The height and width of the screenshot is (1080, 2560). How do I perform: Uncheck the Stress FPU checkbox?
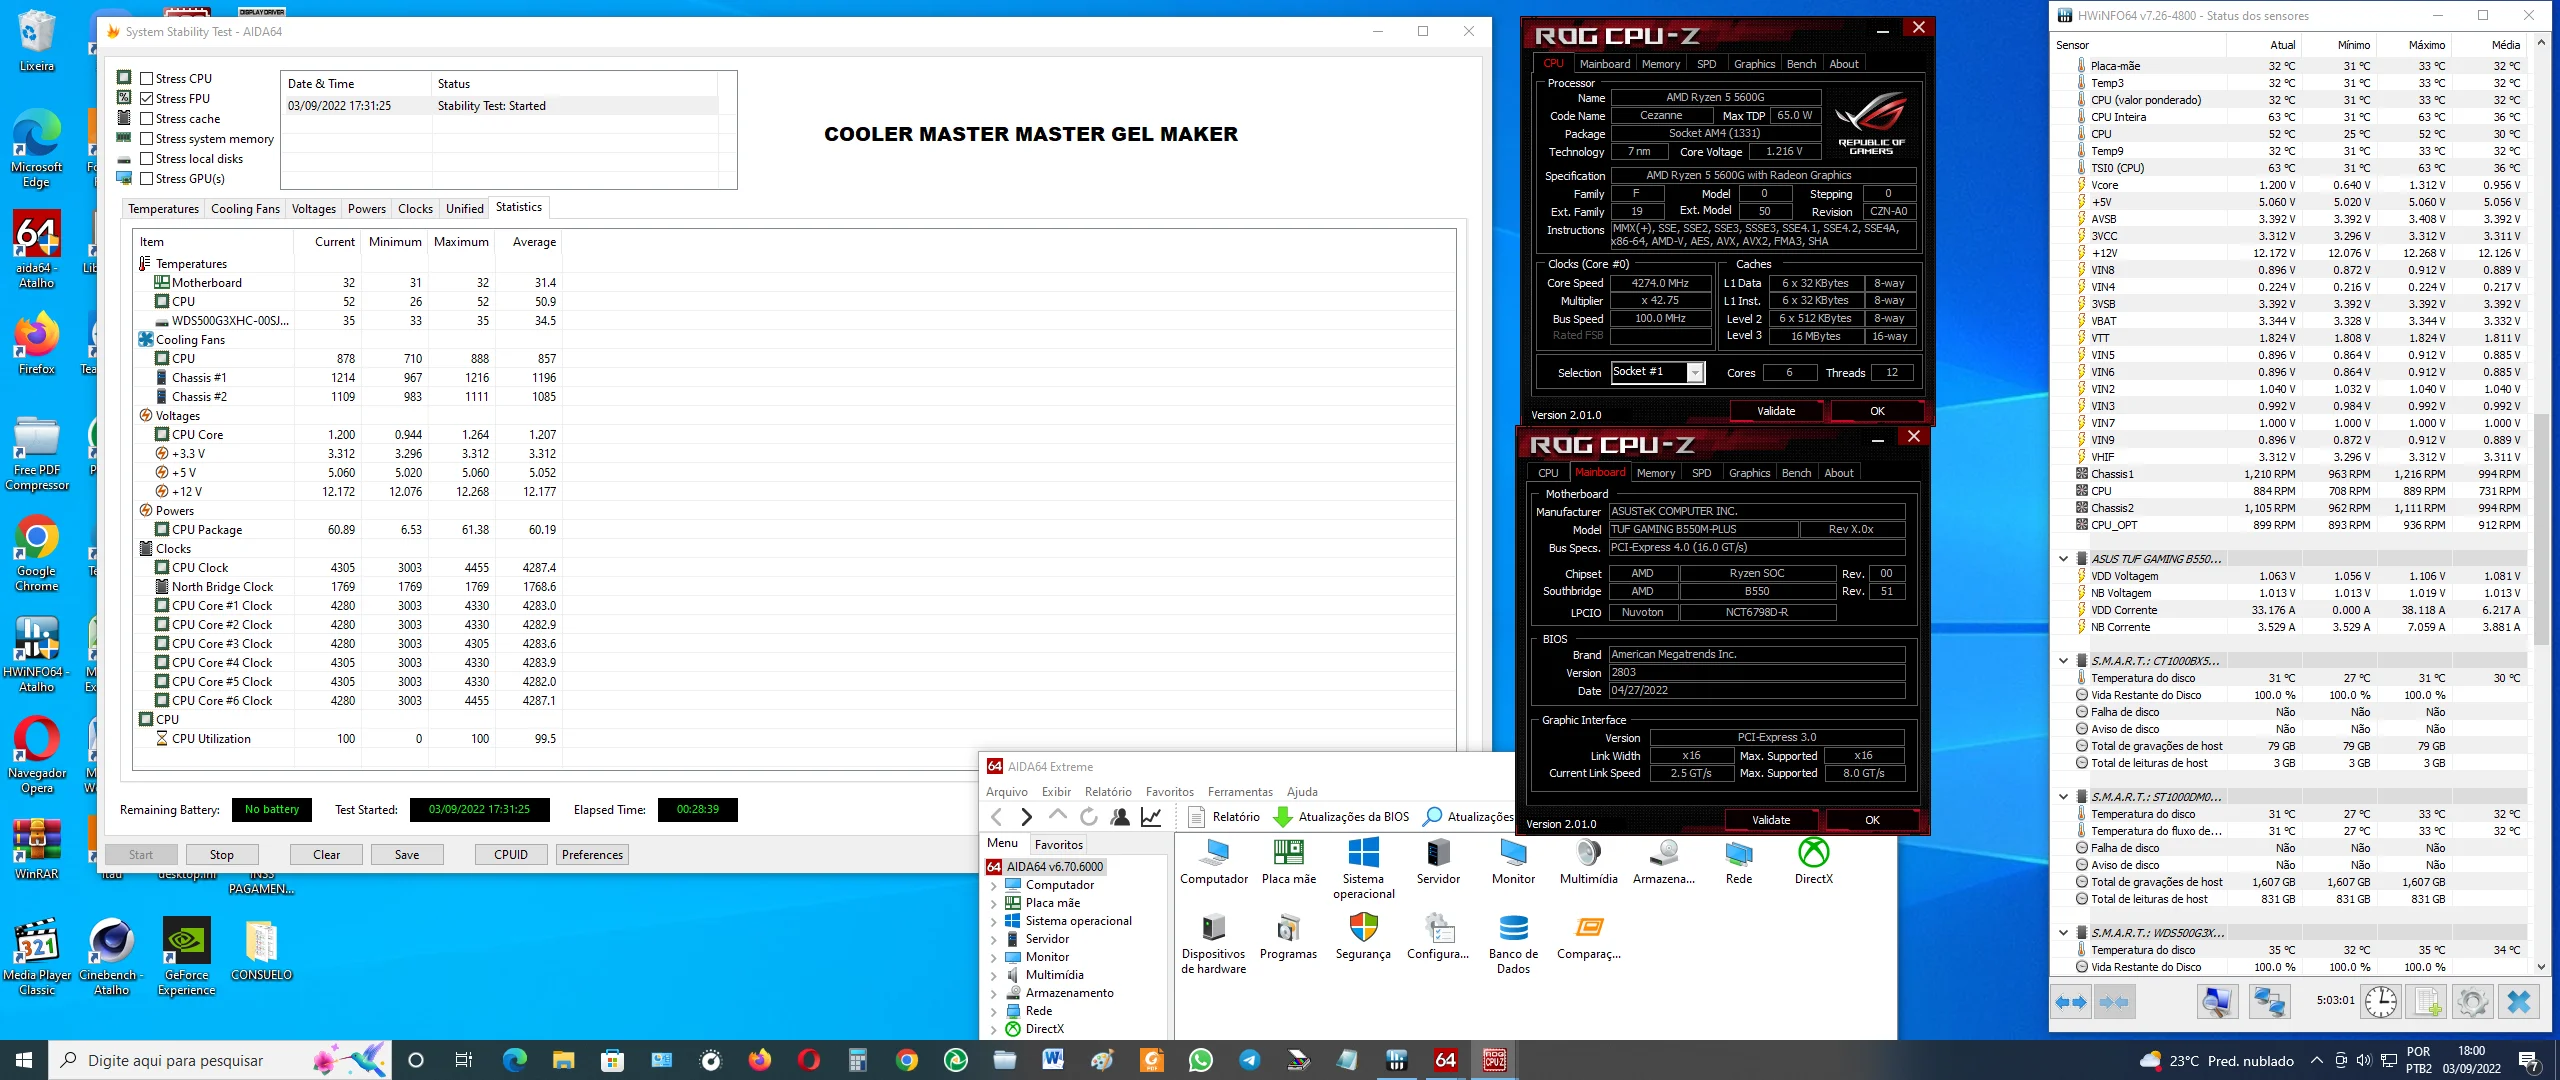(x=147, y=99)
